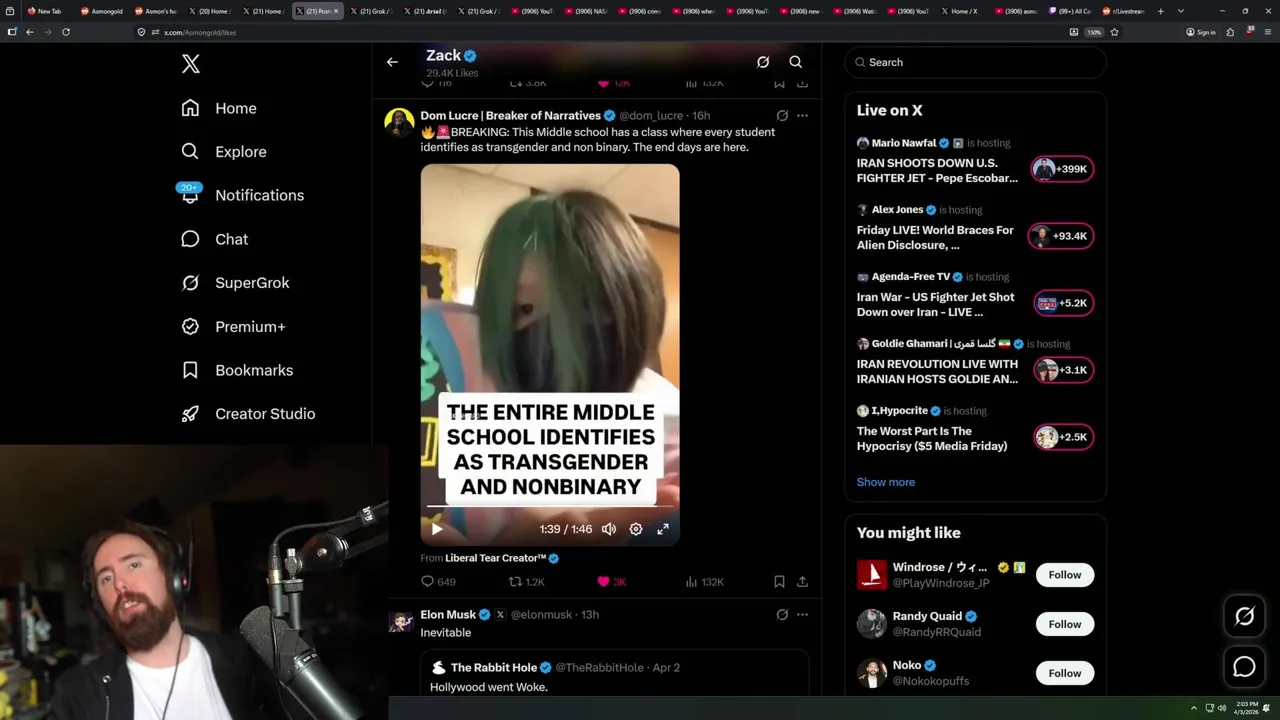Open Chat in the sidebar

[214, 239]
